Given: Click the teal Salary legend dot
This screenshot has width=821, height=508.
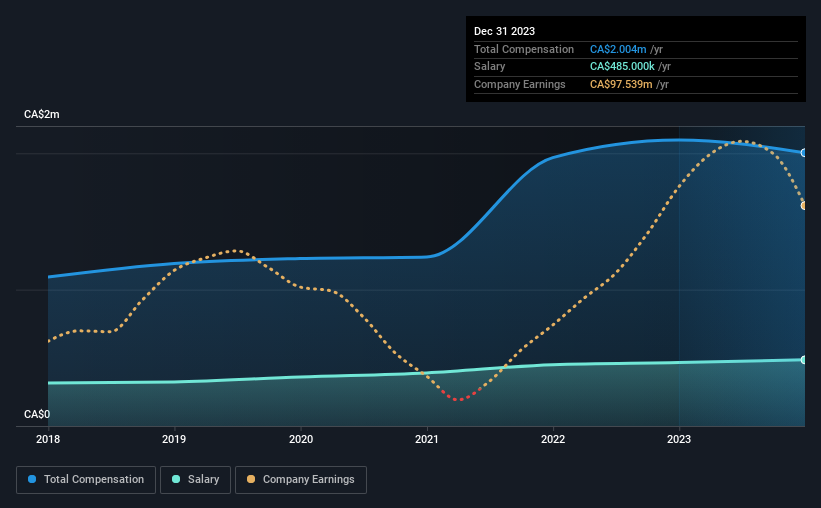Looking at the screenshot, I should point(176,479).
